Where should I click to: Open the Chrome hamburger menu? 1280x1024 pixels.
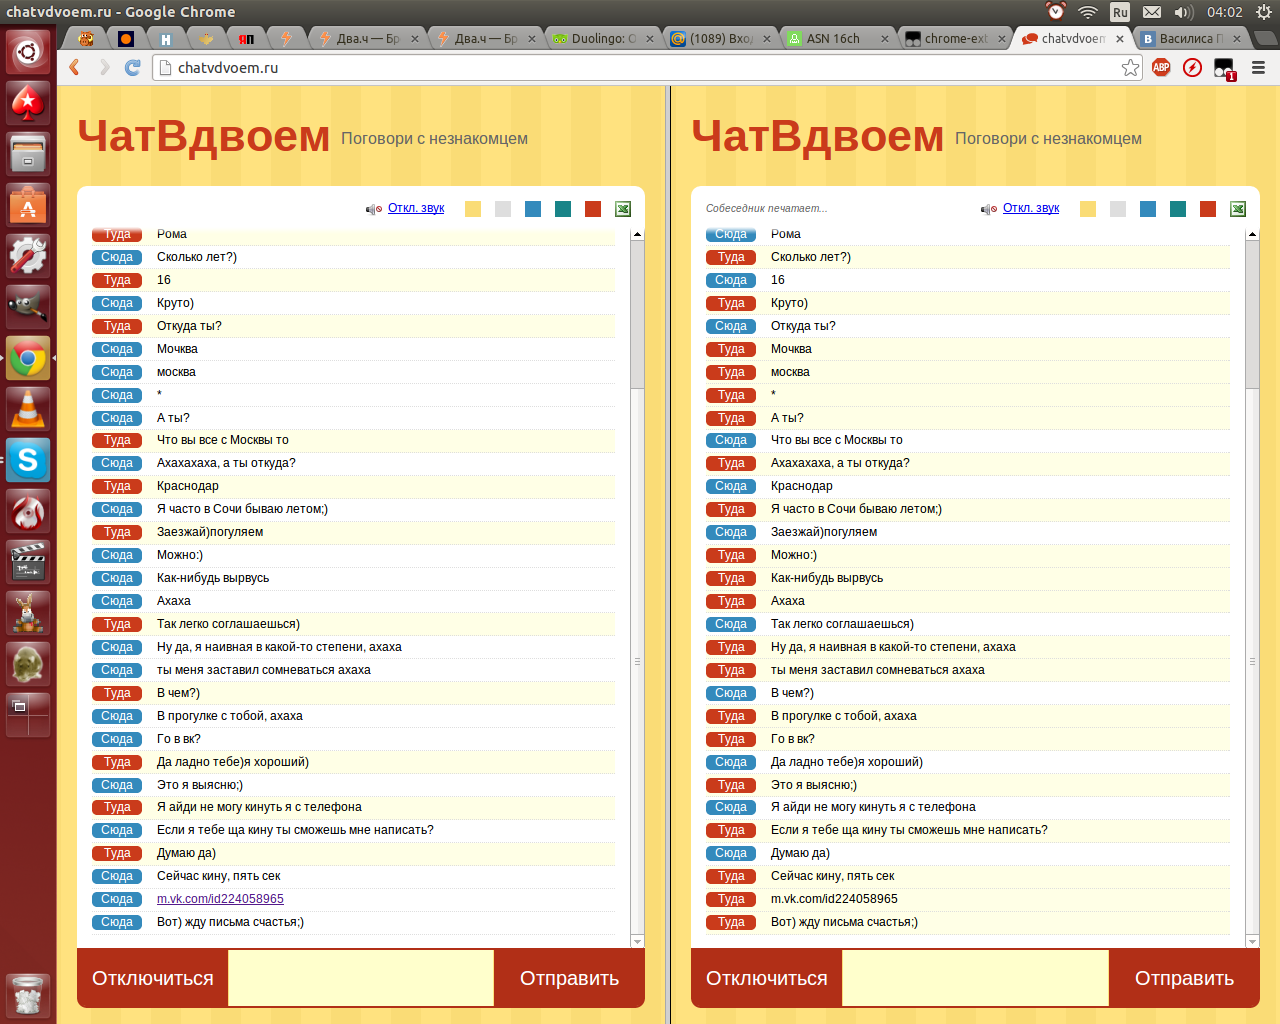pyautogui.click(x=1258, y=67)
